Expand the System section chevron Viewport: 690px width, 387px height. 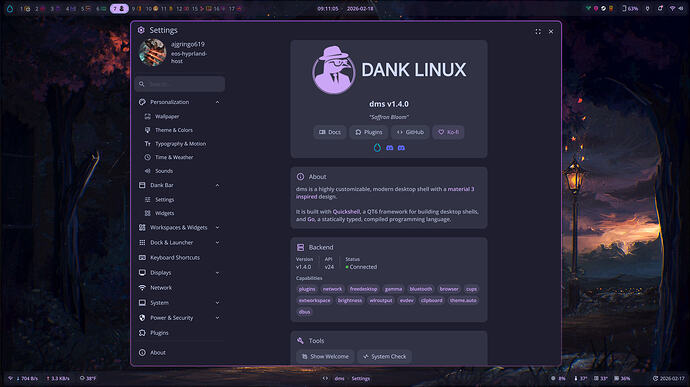[217, 303]
